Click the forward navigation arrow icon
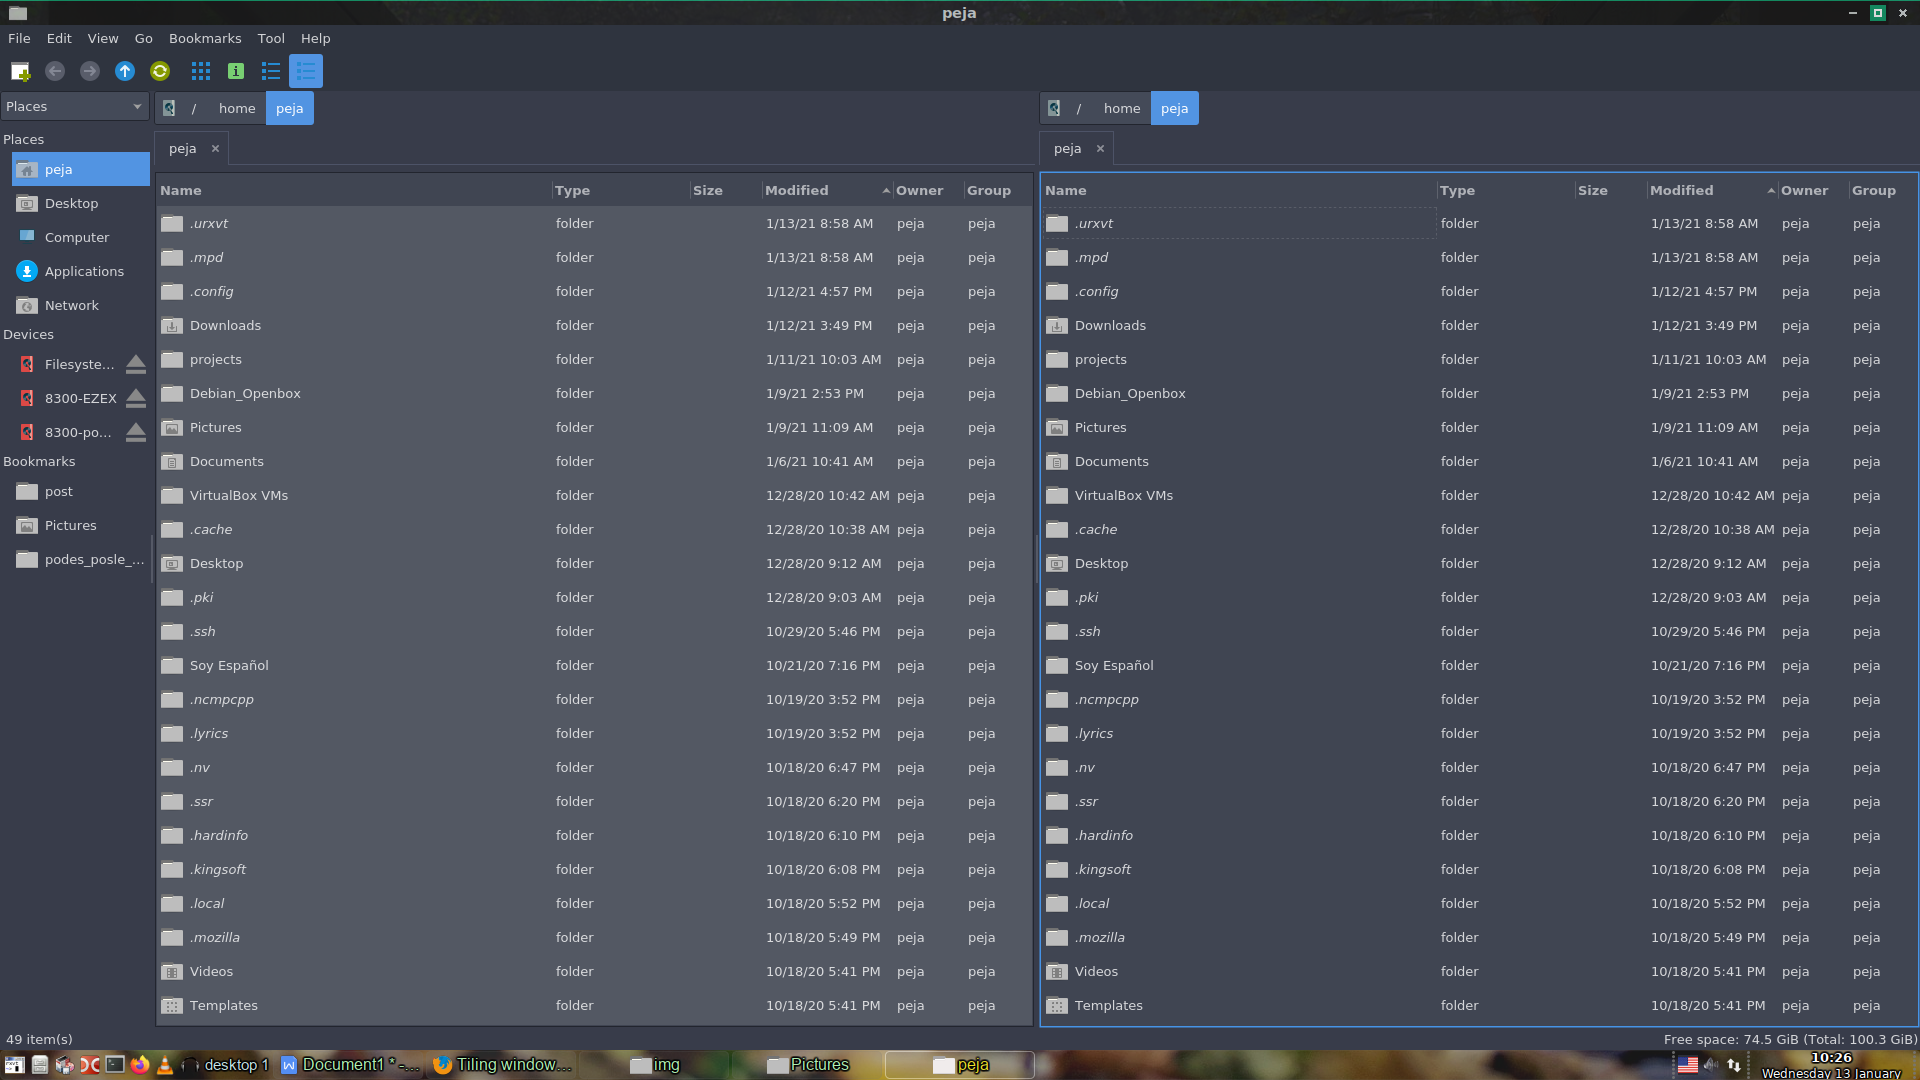The height and width of the screenshot is (1080, 1920). [x=88, y=71]
